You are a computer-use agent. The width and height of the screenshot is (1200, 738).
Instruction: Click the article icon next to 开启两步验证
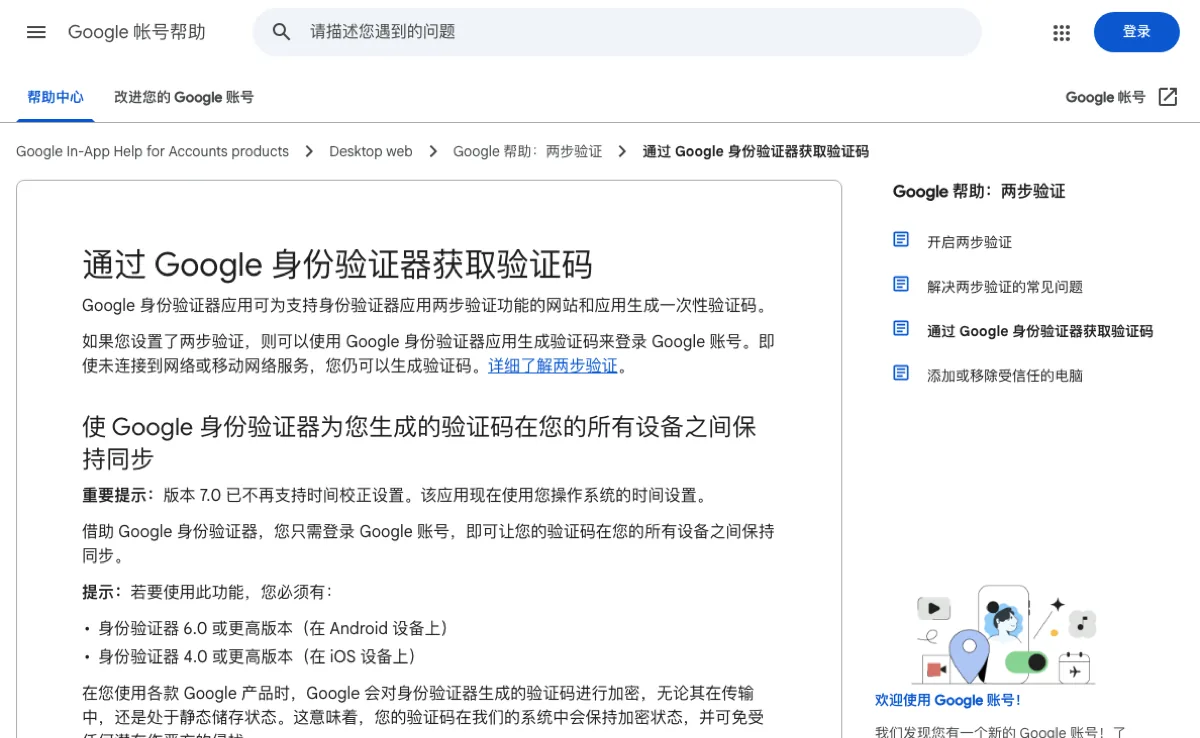[901, 240]
